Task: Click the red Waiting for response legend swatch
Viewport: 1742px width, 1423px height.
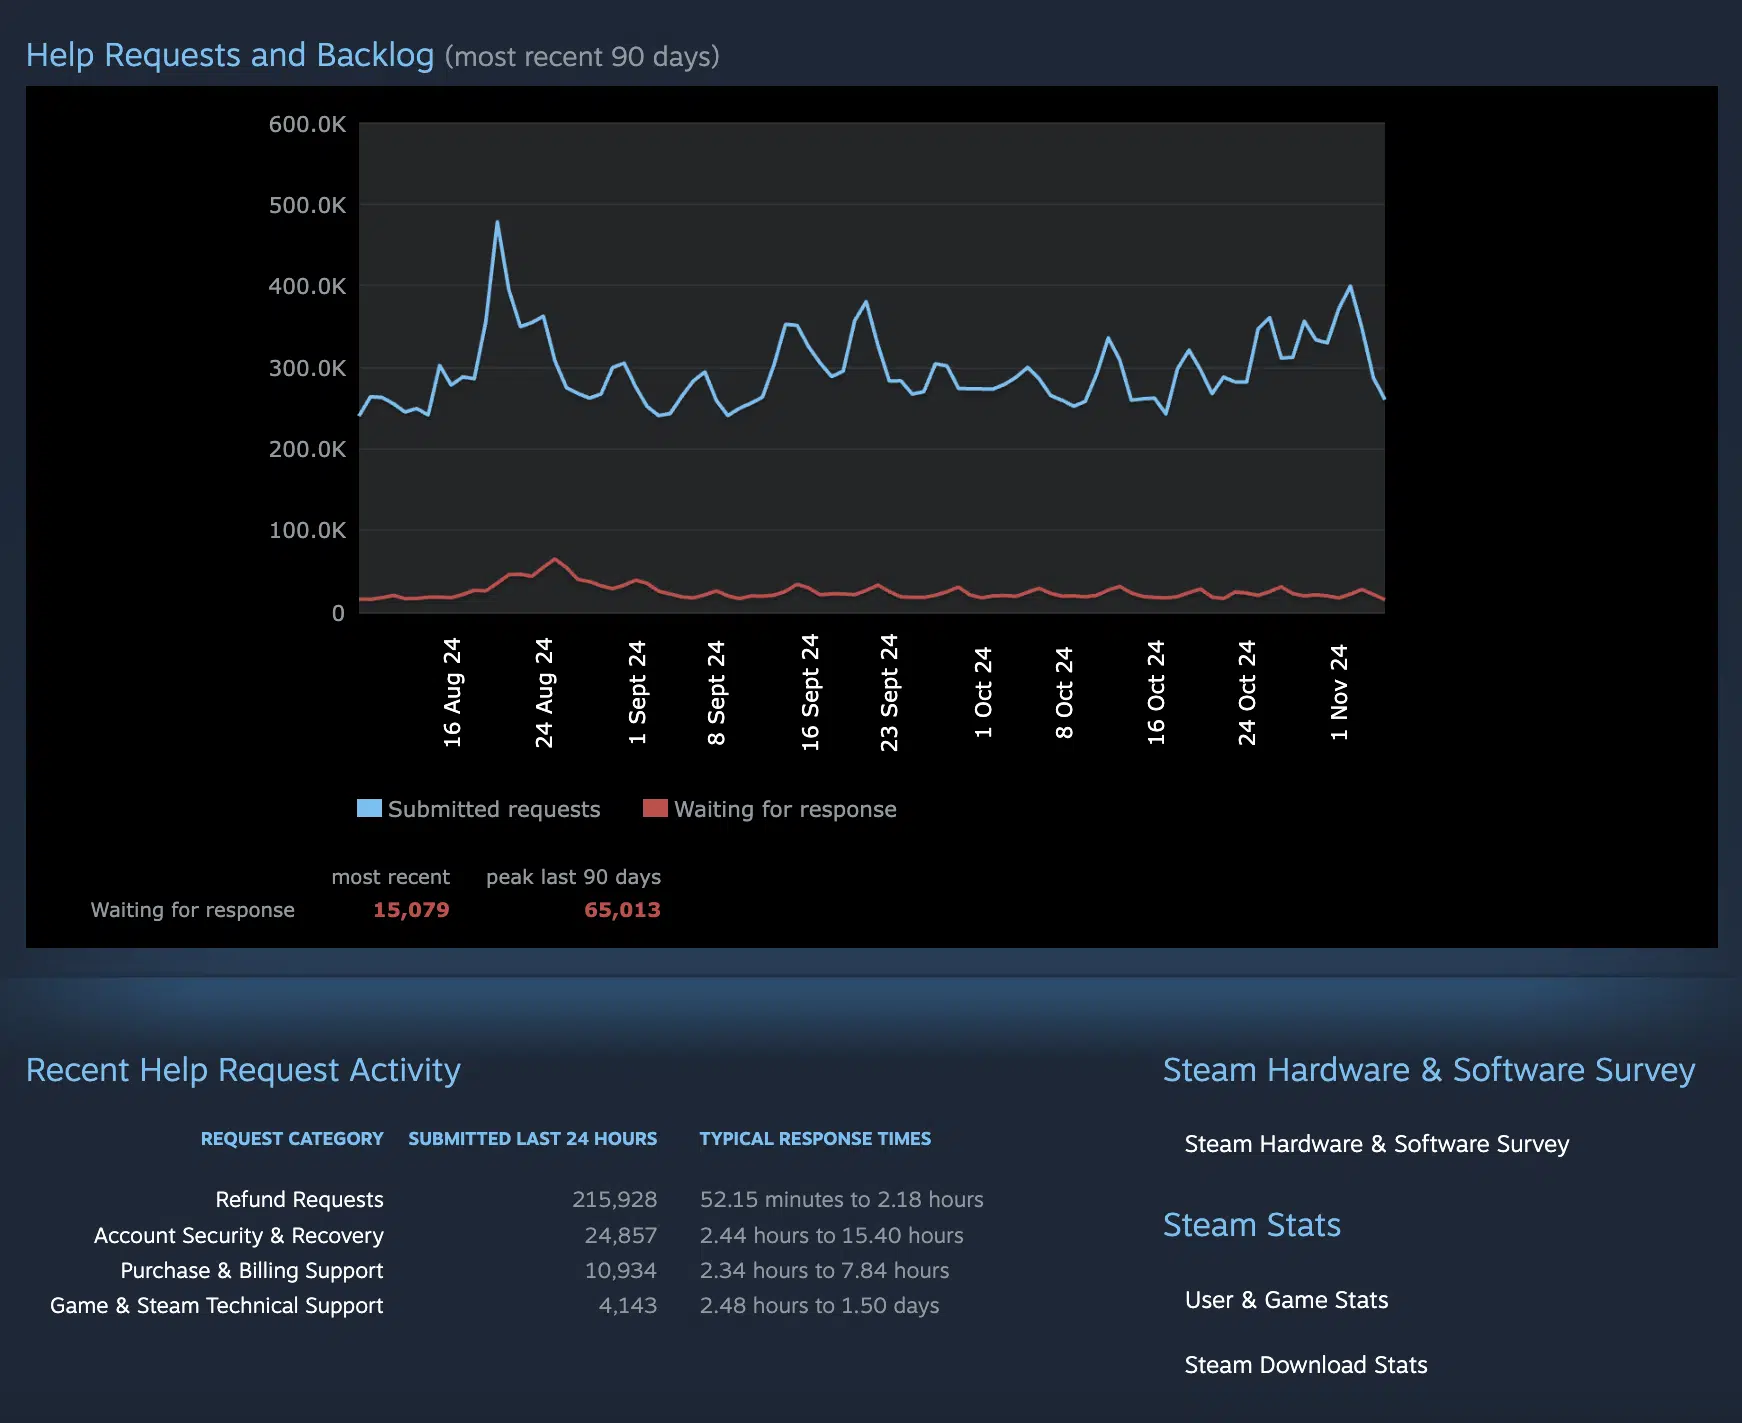Action: point(655,808)
